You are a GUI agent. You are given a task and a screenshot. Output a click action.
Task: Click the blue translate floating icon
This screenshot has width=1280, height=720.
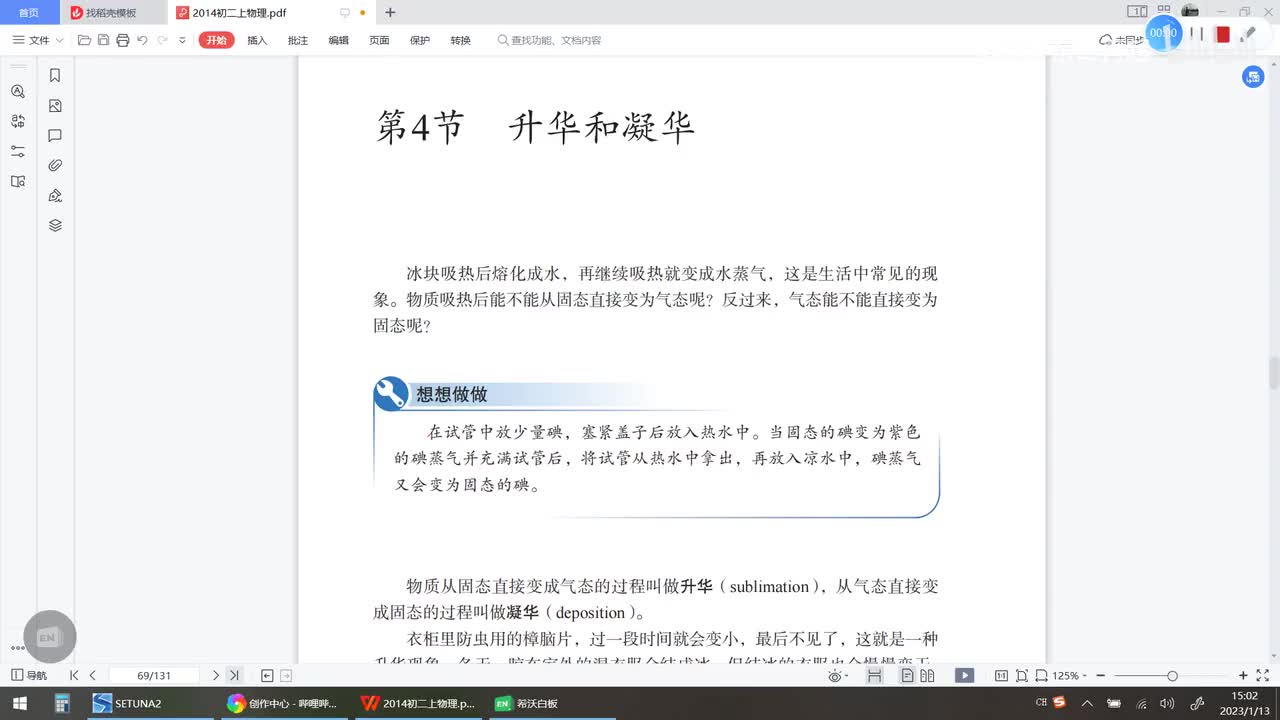tap(1252, 77)
